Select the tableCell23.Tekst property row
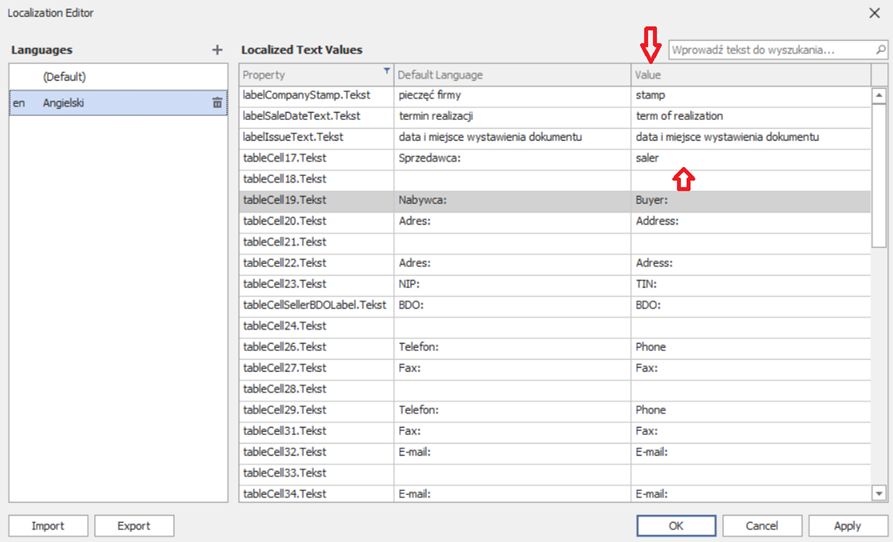This screenshot has height=542, width=893. point(315,284)
